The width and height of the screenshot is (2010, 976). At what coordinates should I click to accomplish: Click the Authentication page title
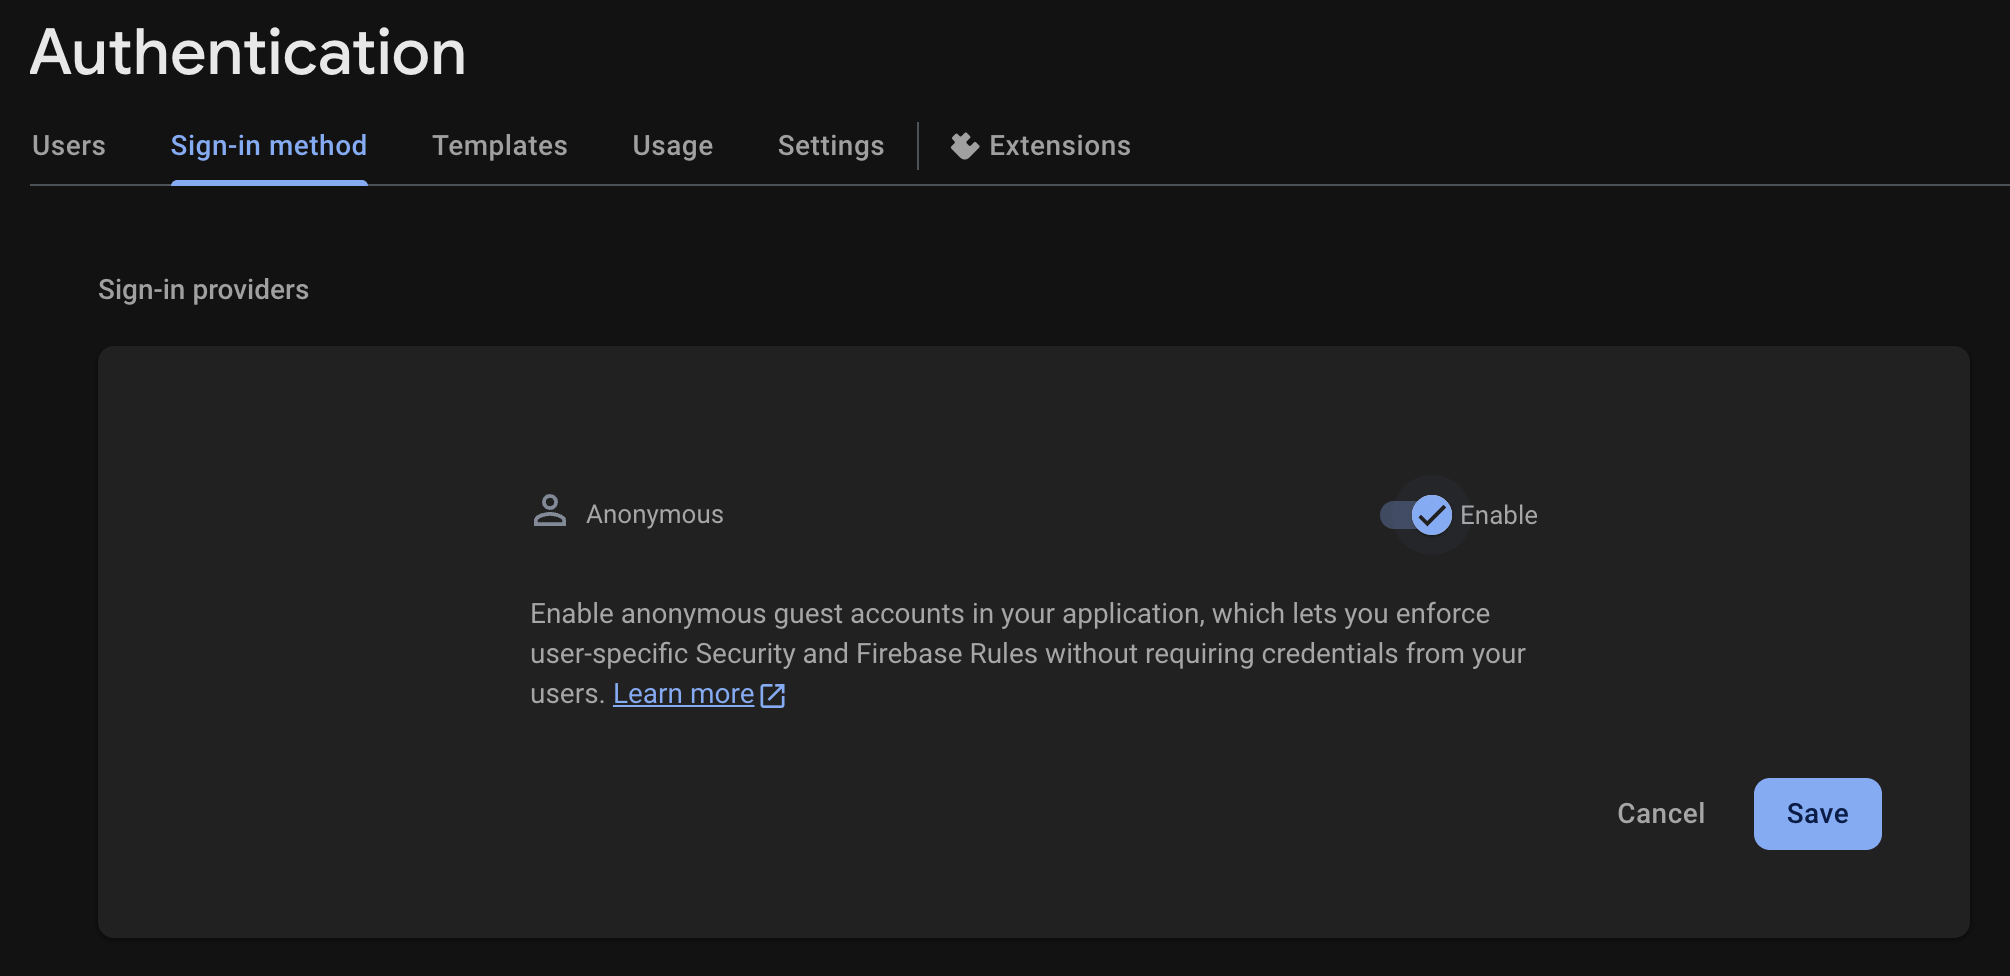pos(247,53)
